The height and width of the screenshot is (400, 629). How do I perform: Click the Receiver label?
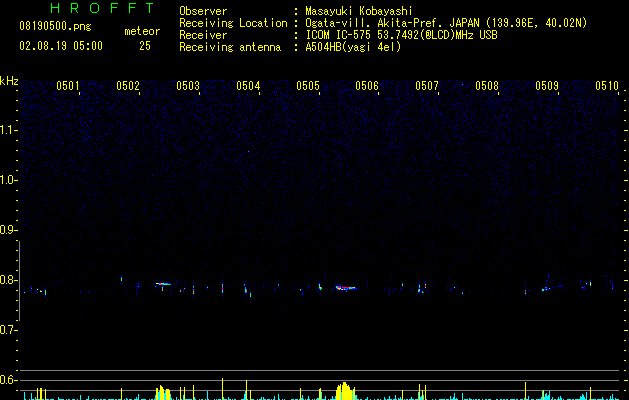click(203, 35)
